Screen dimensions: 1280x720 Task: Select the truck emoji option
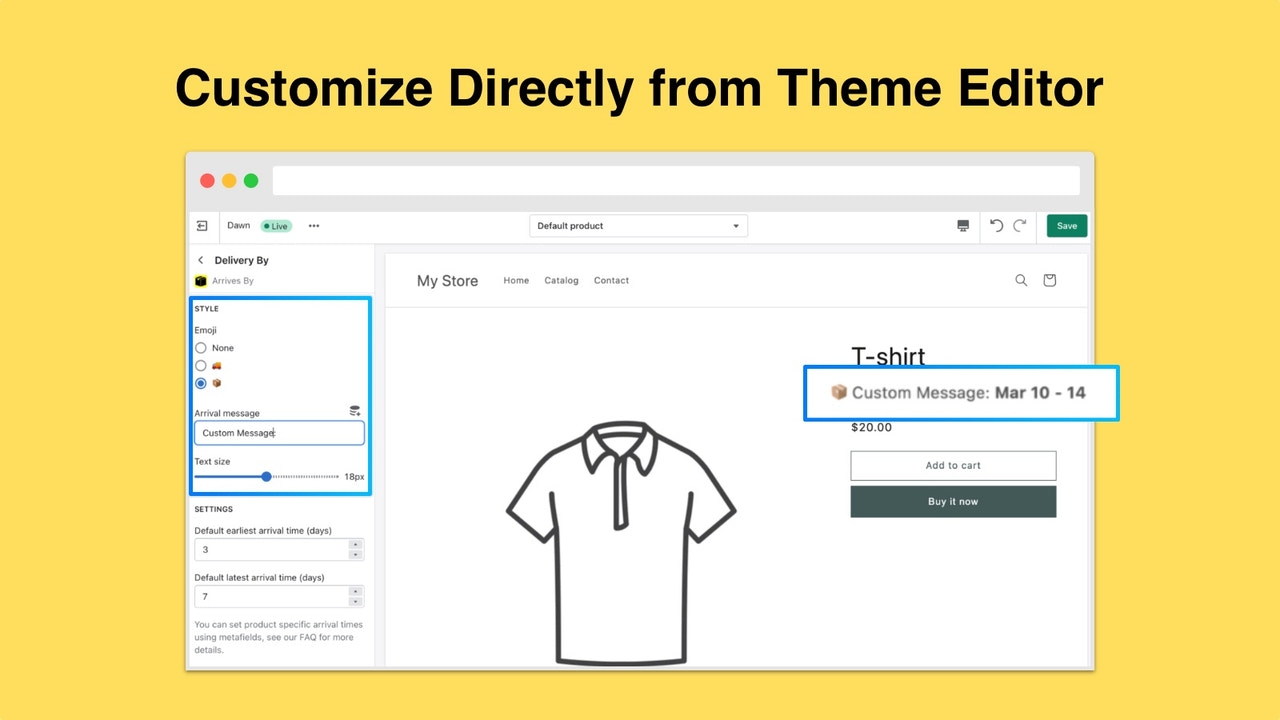(201, 365)
